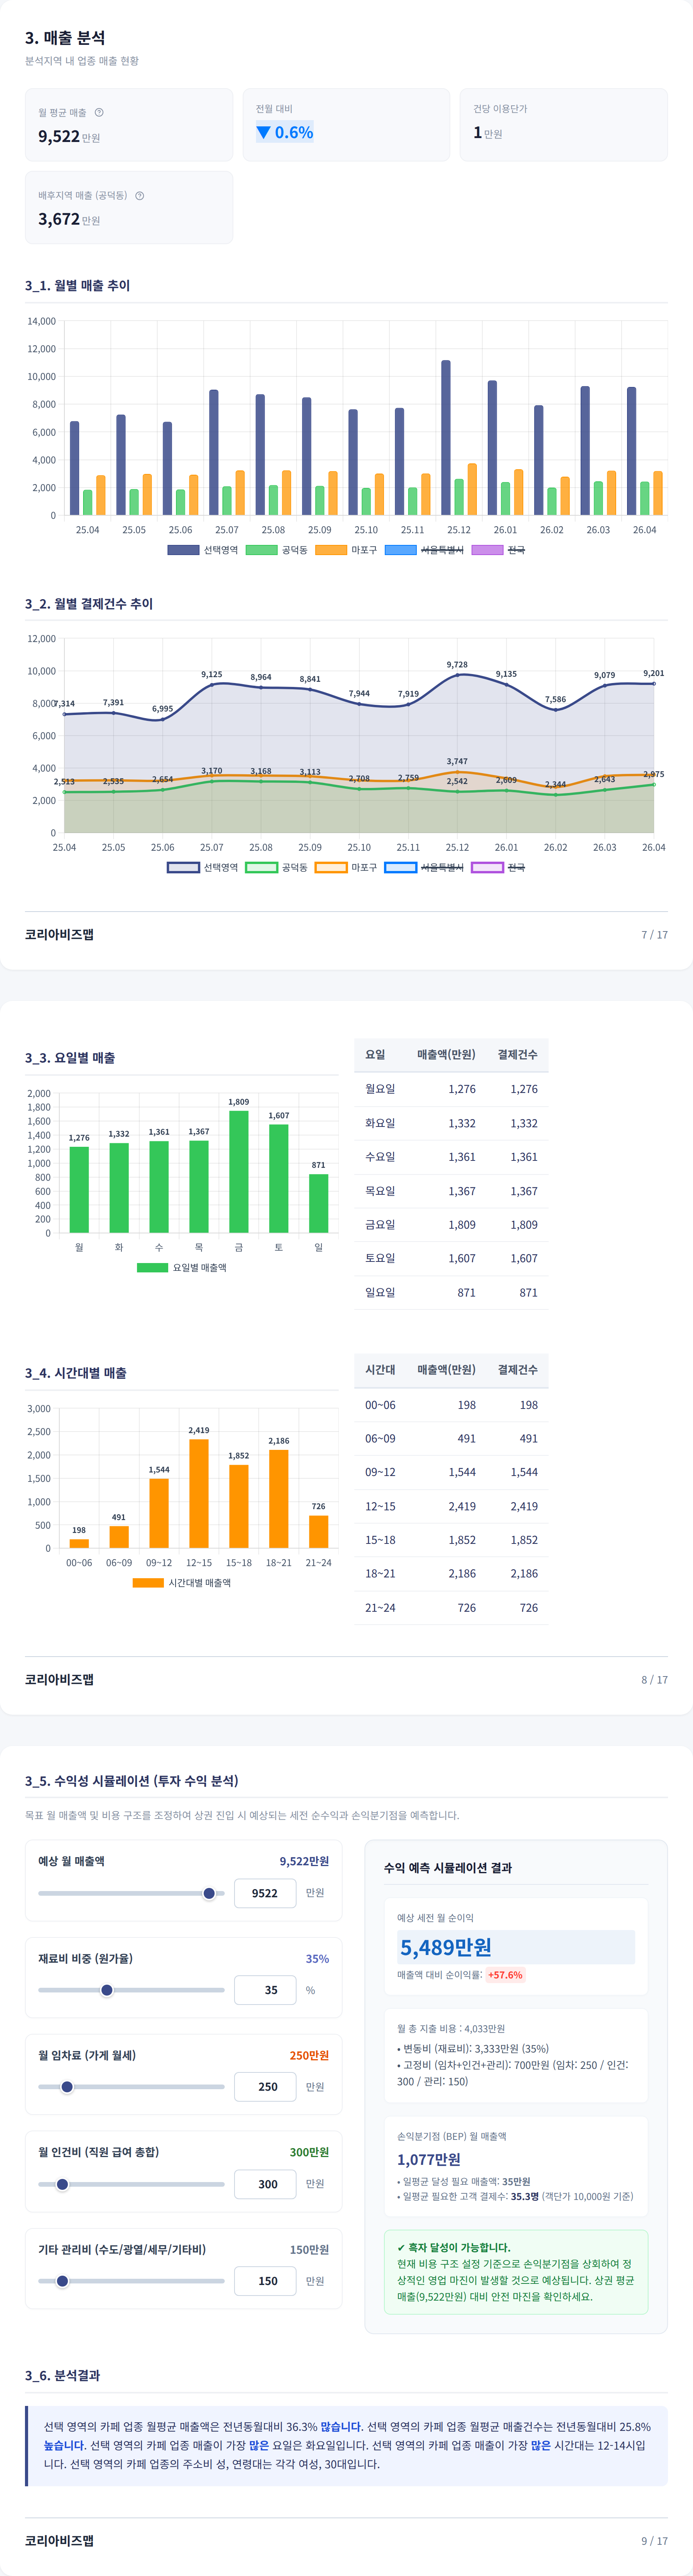Click the 재료비 비중 (원가율) slider handle
The width and height of the screenshot is (693, 2576).
107,1990
